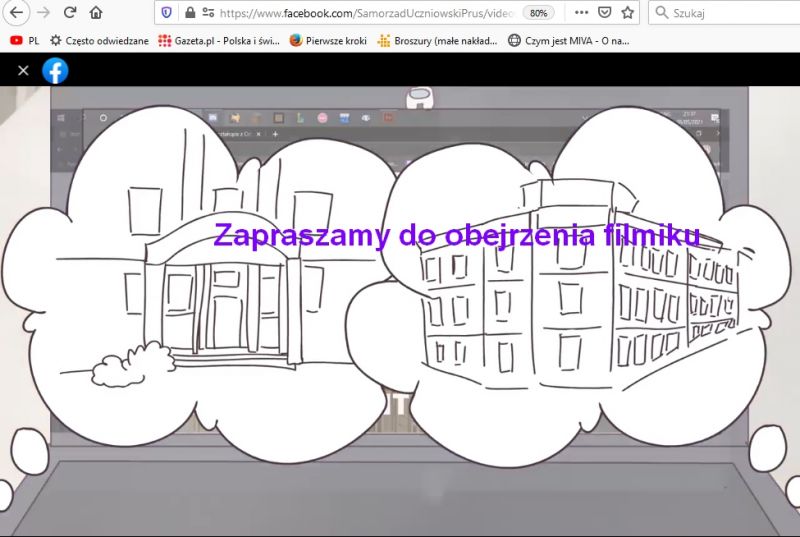
Task: Open the Czym jest MIVA bookmark
Action: pos(568,41)
